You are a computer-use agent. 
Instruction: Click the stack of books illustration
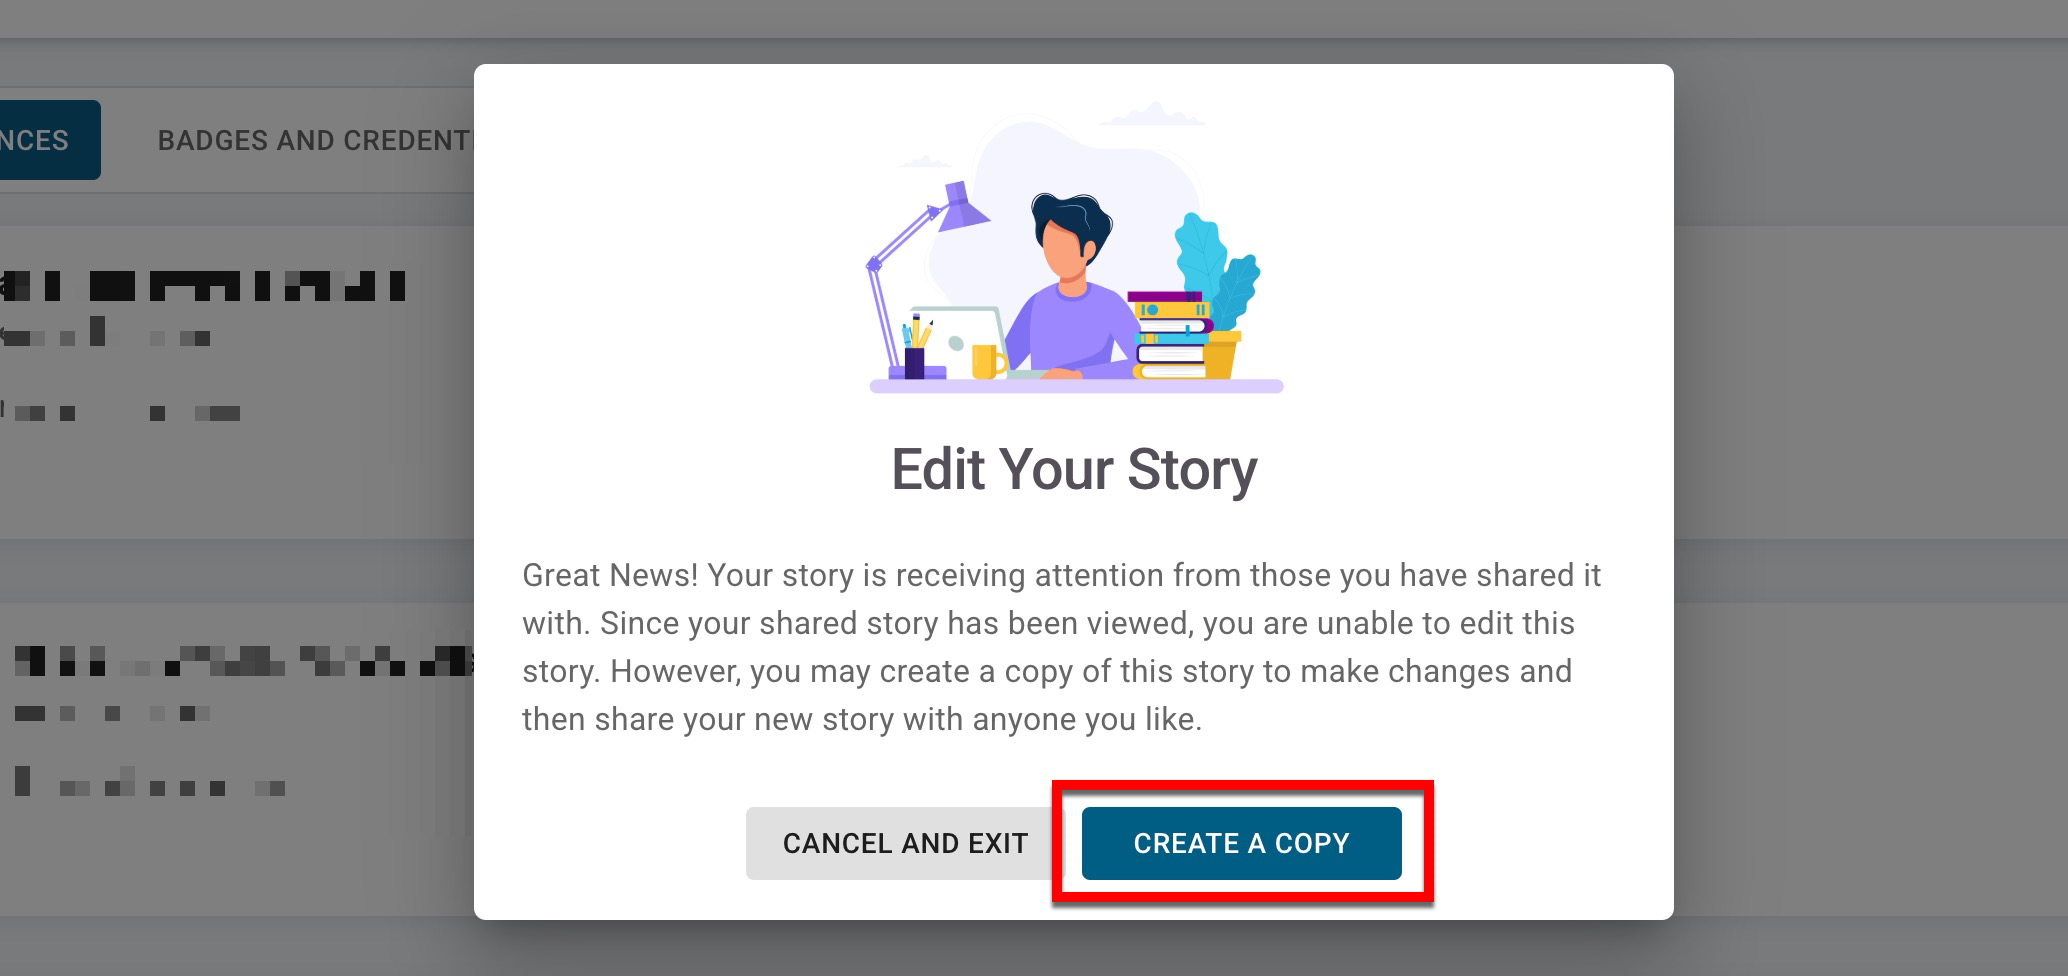click(x=1168, y=336)
